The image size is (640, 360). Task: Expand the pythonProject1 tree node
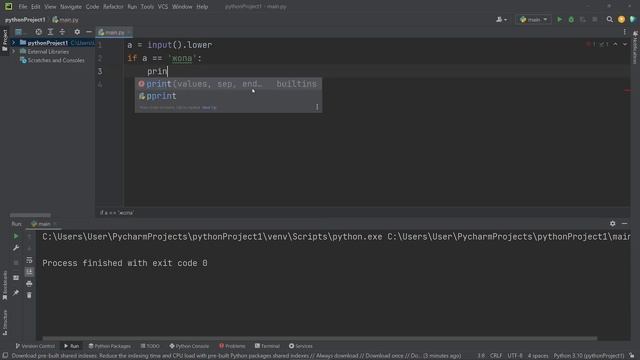13,43
